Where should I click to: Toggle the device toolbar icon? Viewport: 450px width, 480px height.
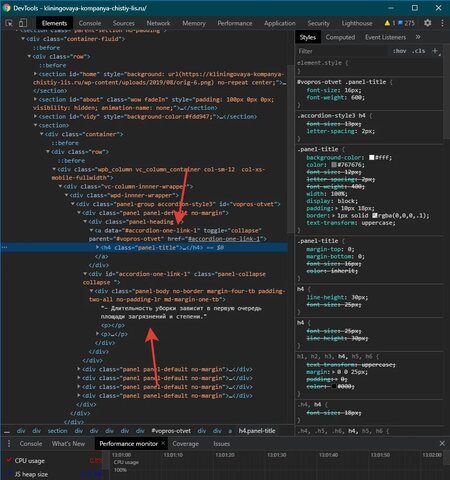(22, 23)
